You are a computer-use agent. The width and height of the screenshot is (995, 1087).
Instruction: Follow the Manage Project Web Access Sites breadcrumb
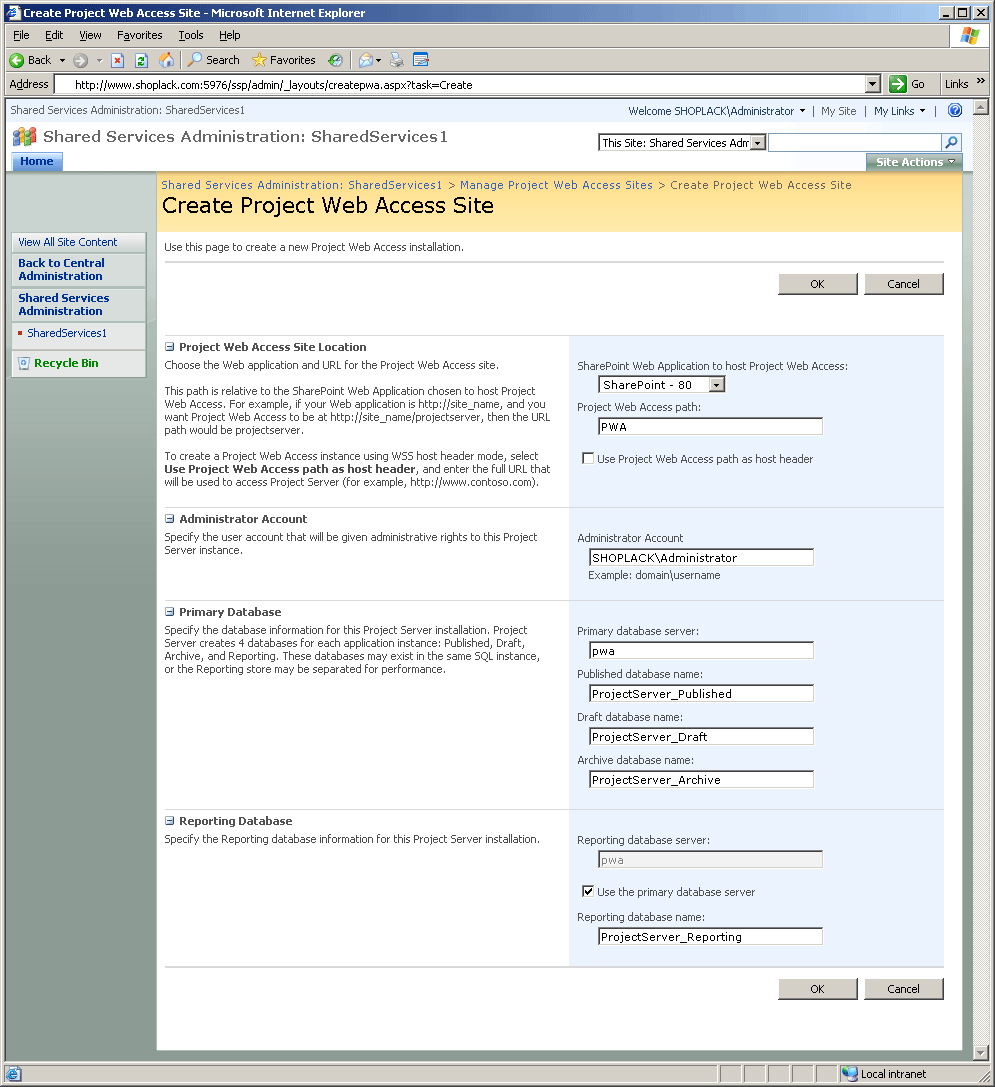557,185
